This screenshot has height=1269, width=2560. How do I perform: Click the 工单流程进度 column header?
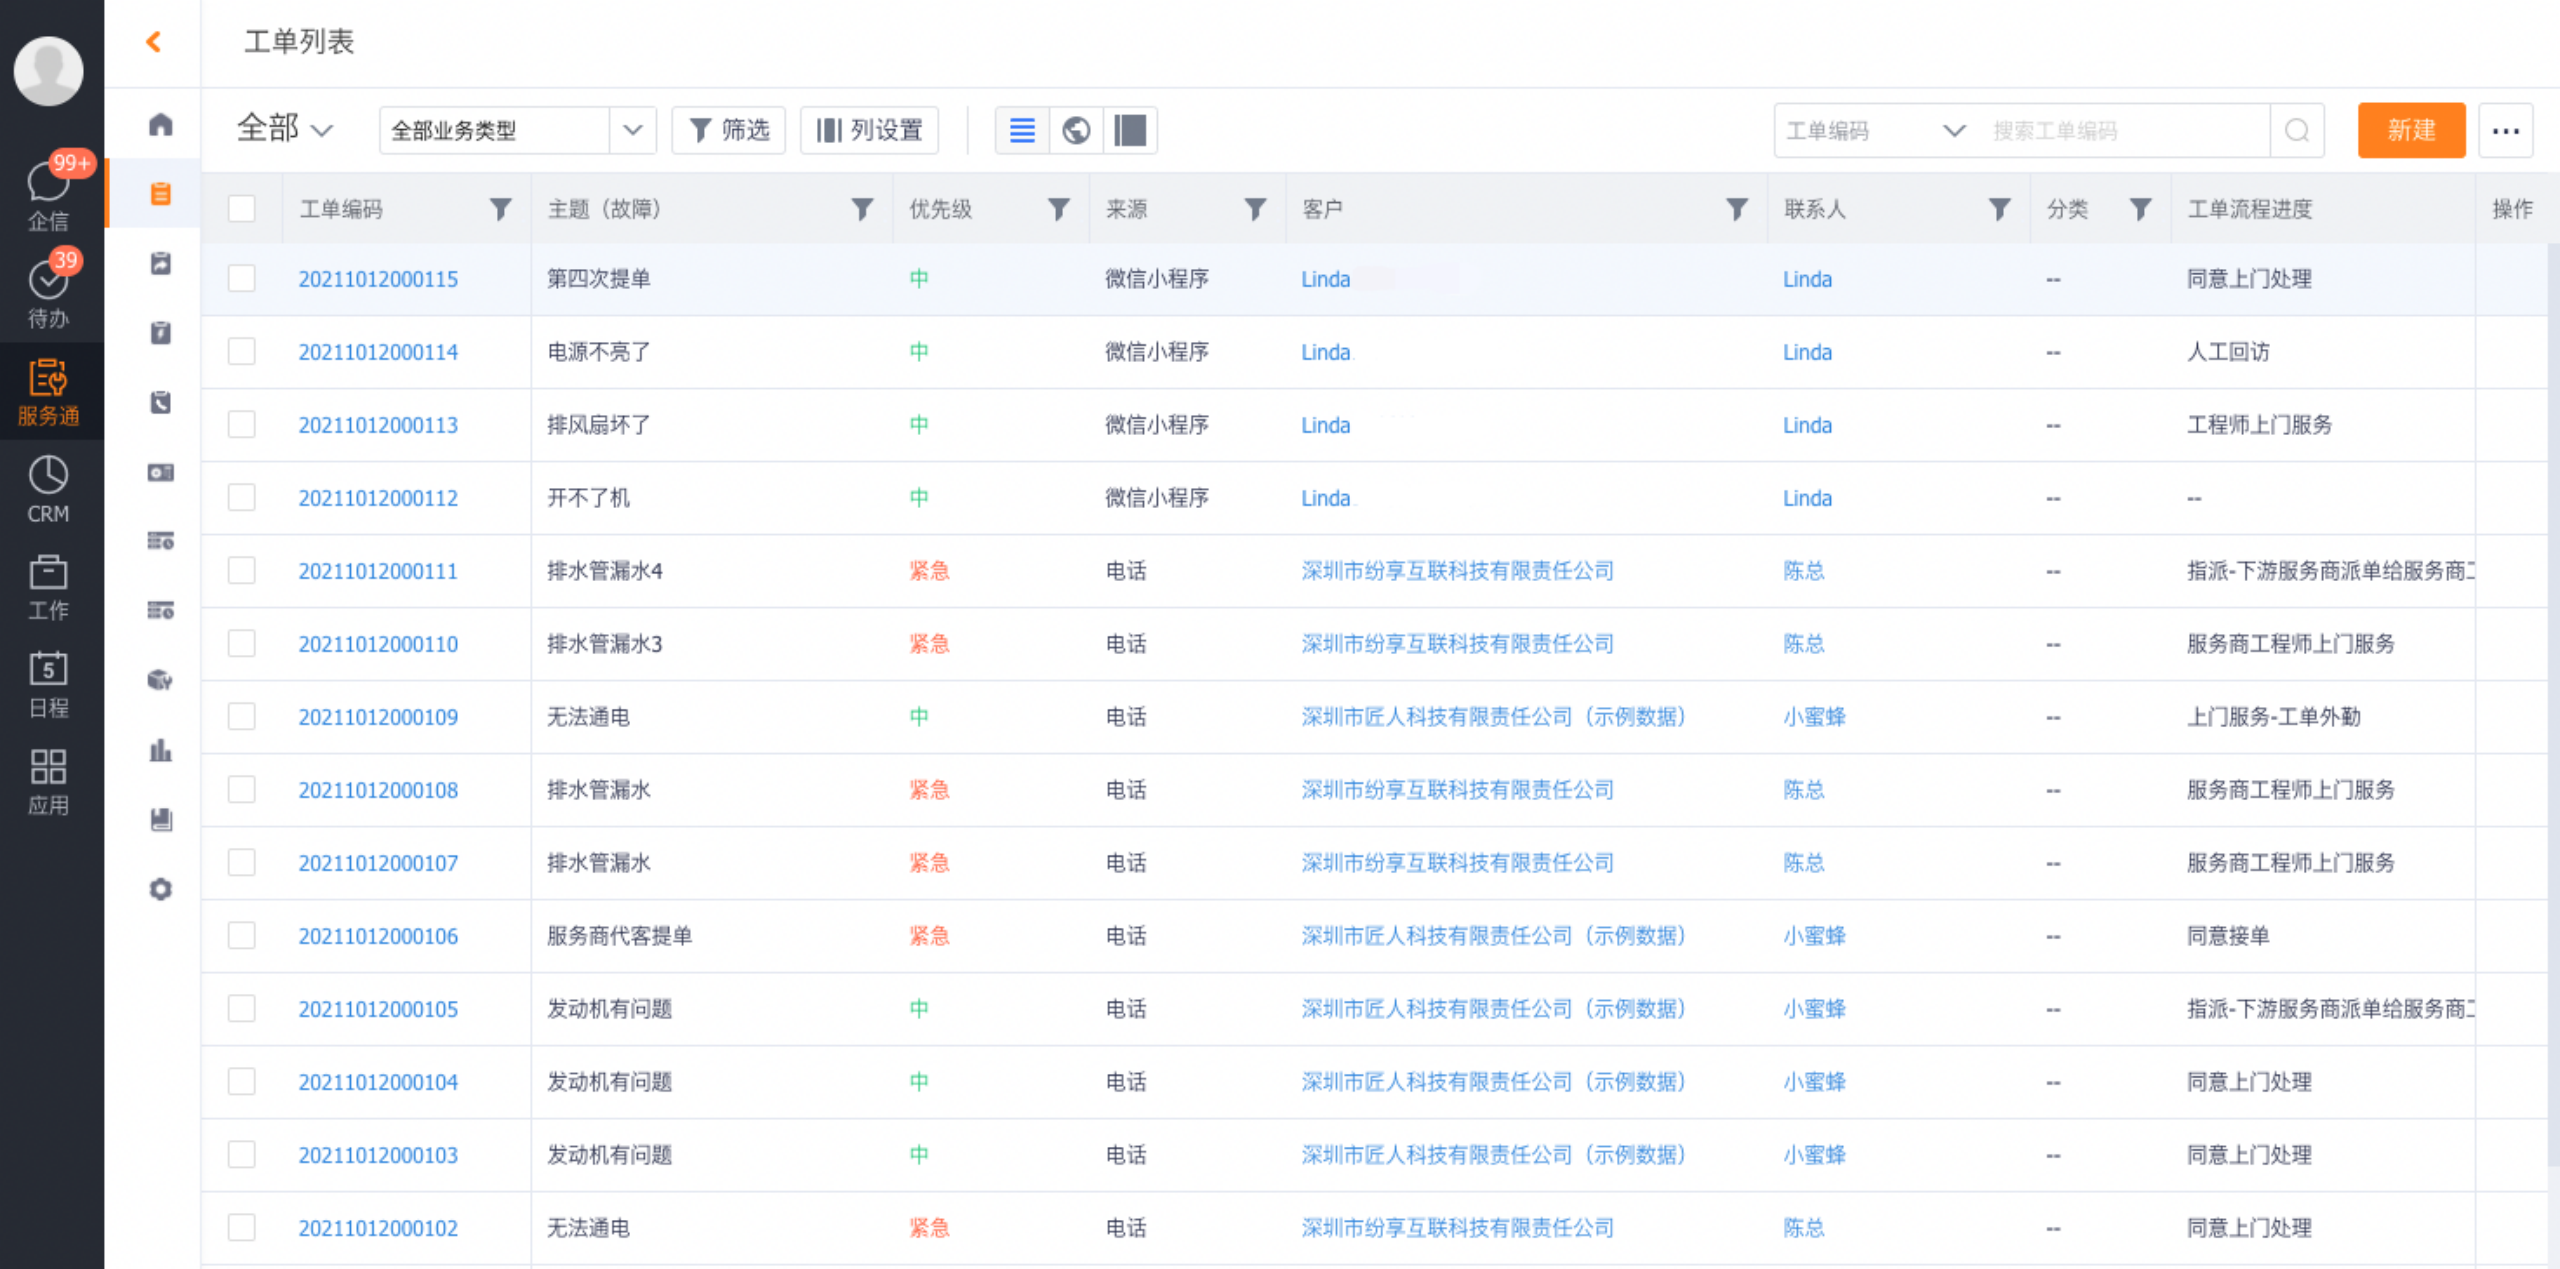tap(2250, 209)
